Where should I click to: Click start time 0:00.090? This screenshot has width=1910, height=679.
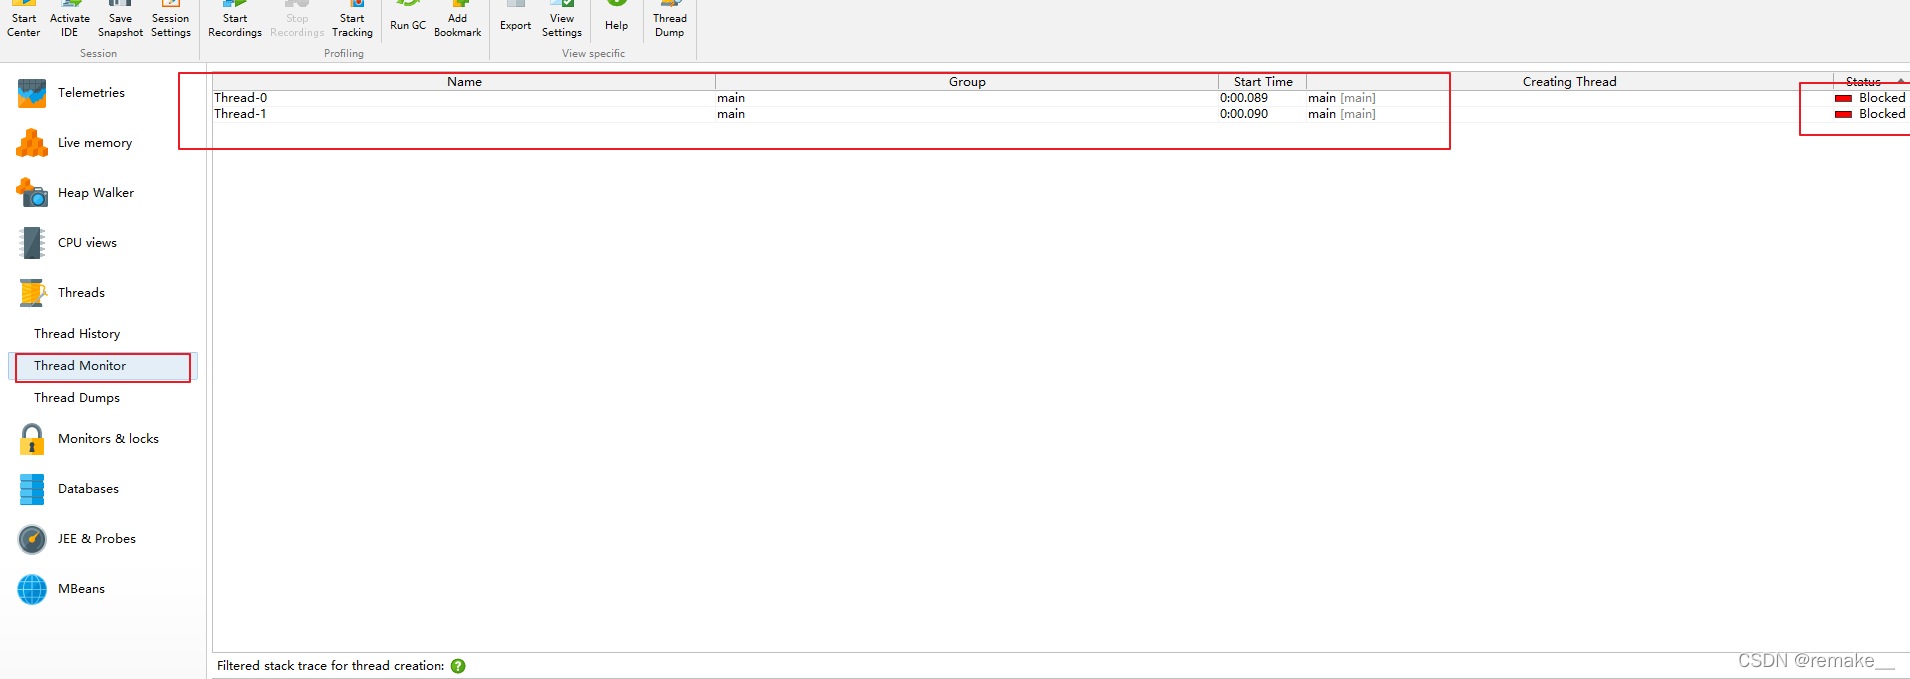tap(1244, 114)
